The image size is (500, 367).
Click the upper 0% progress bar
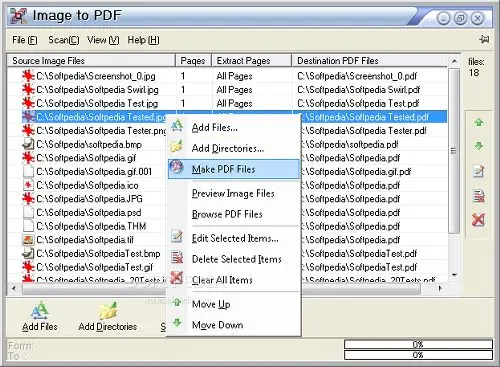418,344
